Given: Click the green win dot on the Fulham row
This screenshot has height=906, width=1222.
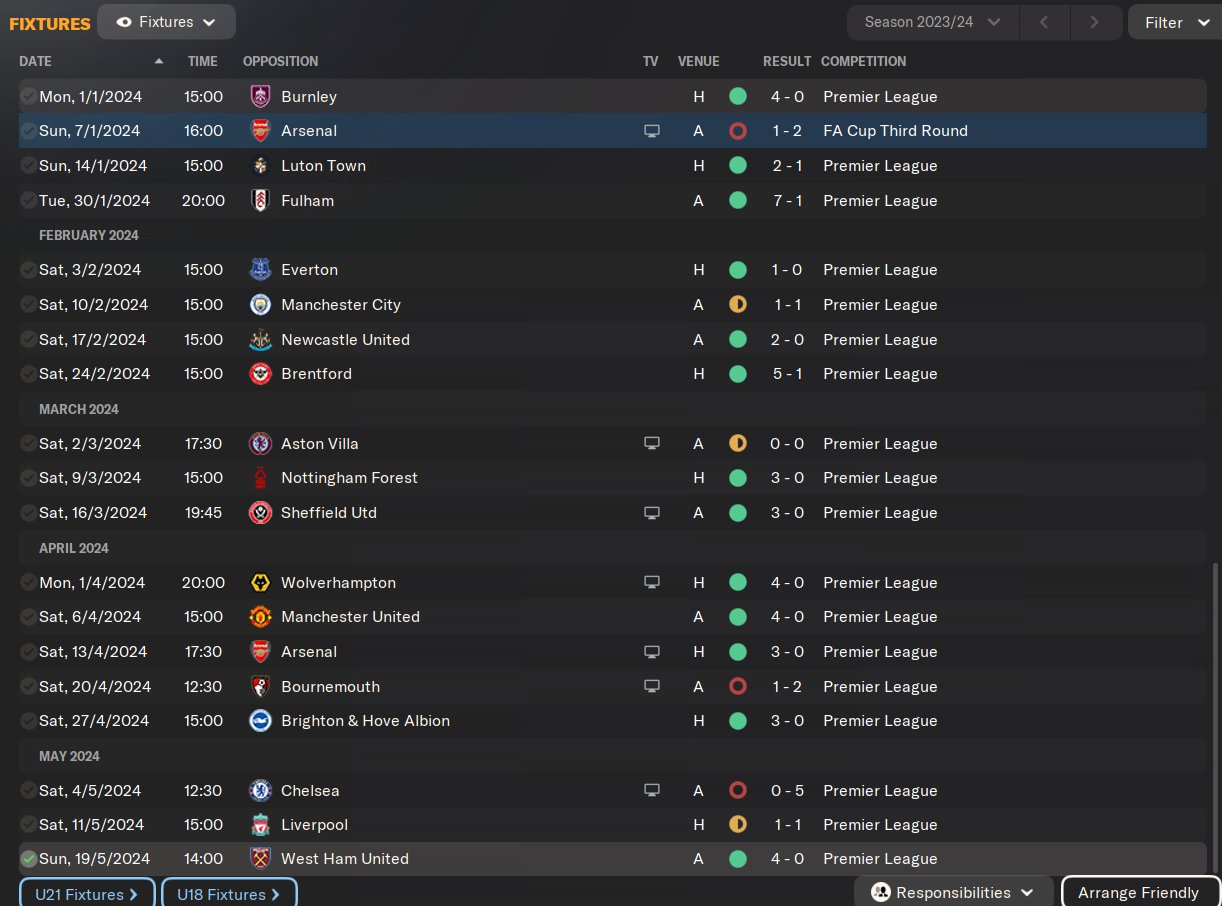Looking at the screenshot, I should tap(738, 201).
